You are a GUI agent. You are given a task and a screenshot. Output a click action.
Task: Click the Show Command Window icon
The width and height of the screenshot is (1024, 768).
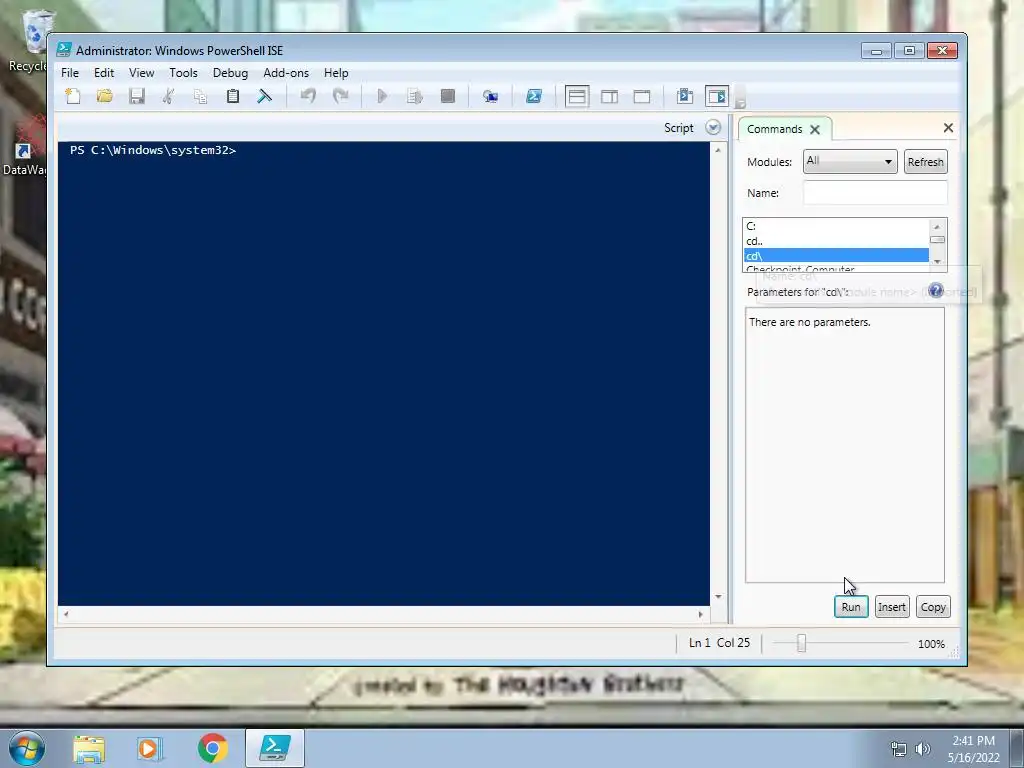tap(684, 97)
